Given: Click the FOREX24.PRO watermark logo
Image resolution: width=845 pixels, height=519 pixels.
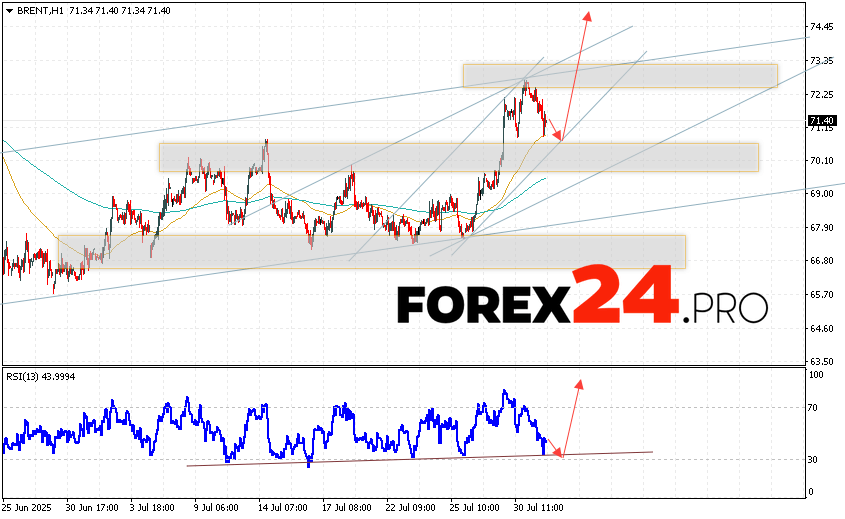Looking at the screenshot, I should (582, 297).
